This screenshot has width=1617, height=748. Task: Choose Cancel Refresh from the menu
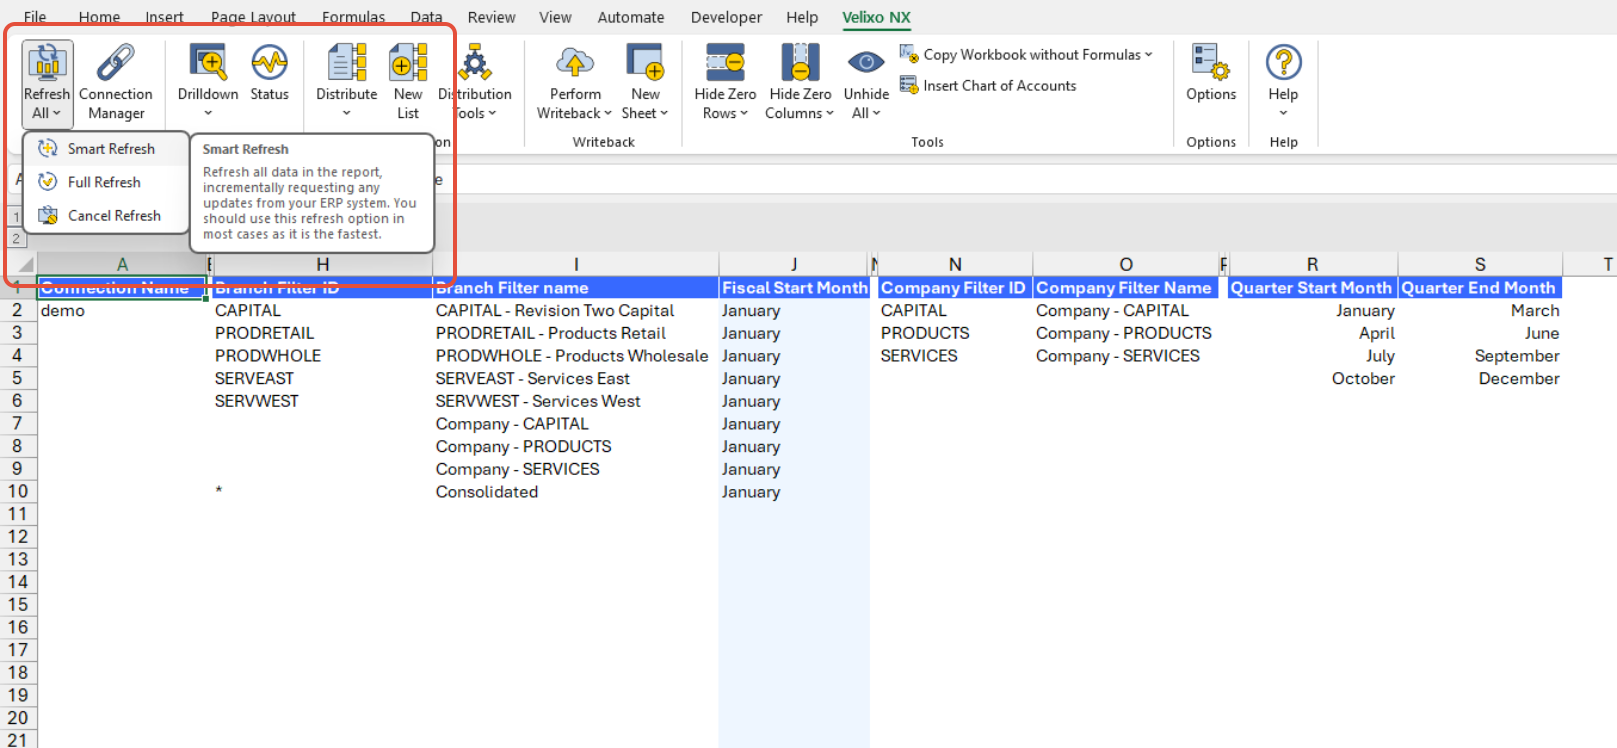pyautogui.click(x=106, y=216)
